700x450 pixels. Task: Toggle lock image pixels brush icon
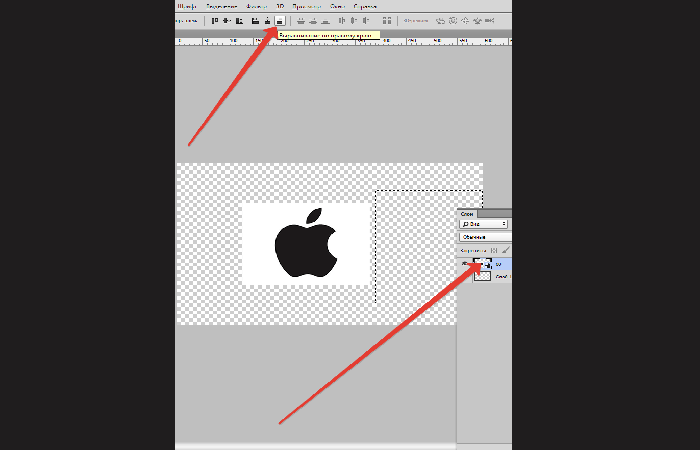point(505,250)
